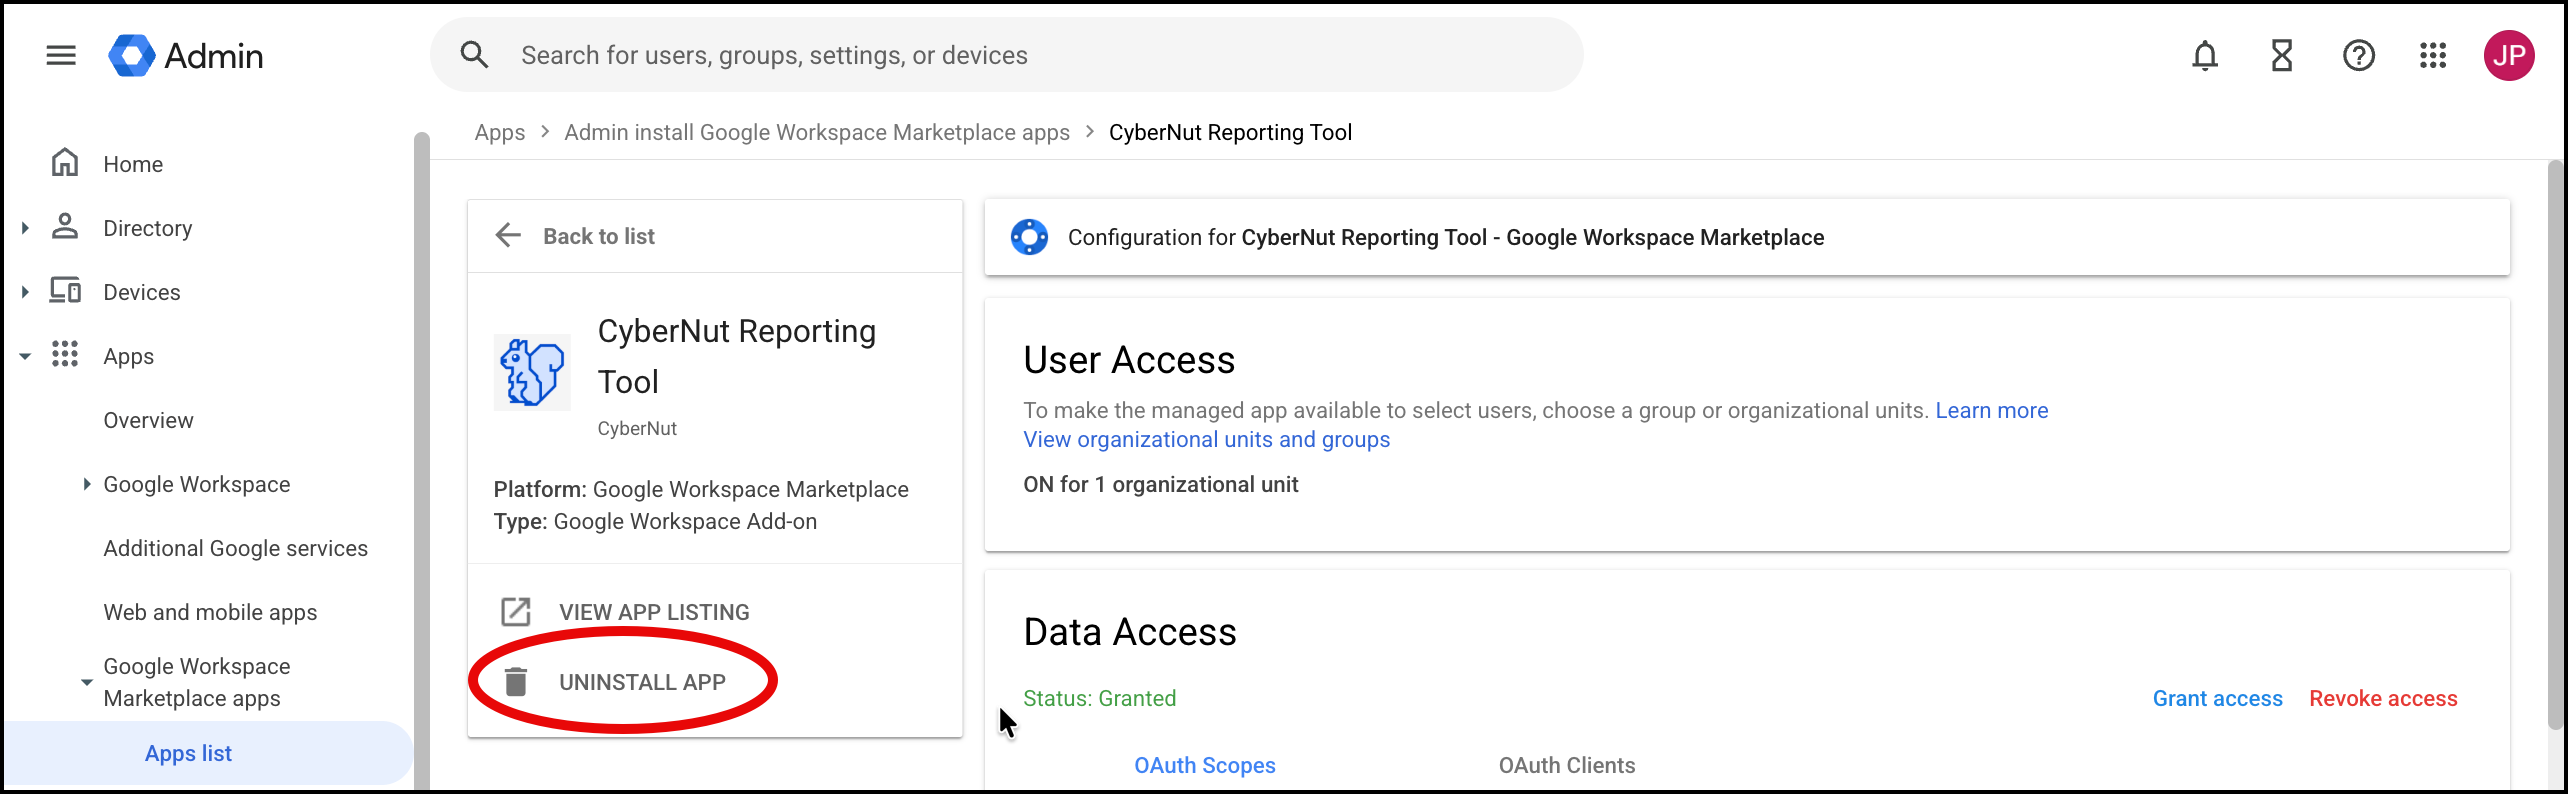Image resolution: width=2568 pixels, height=794 pixels.
Task: Click the 'Type: Google Workspace Add-on' line
Action: (655, 521)
